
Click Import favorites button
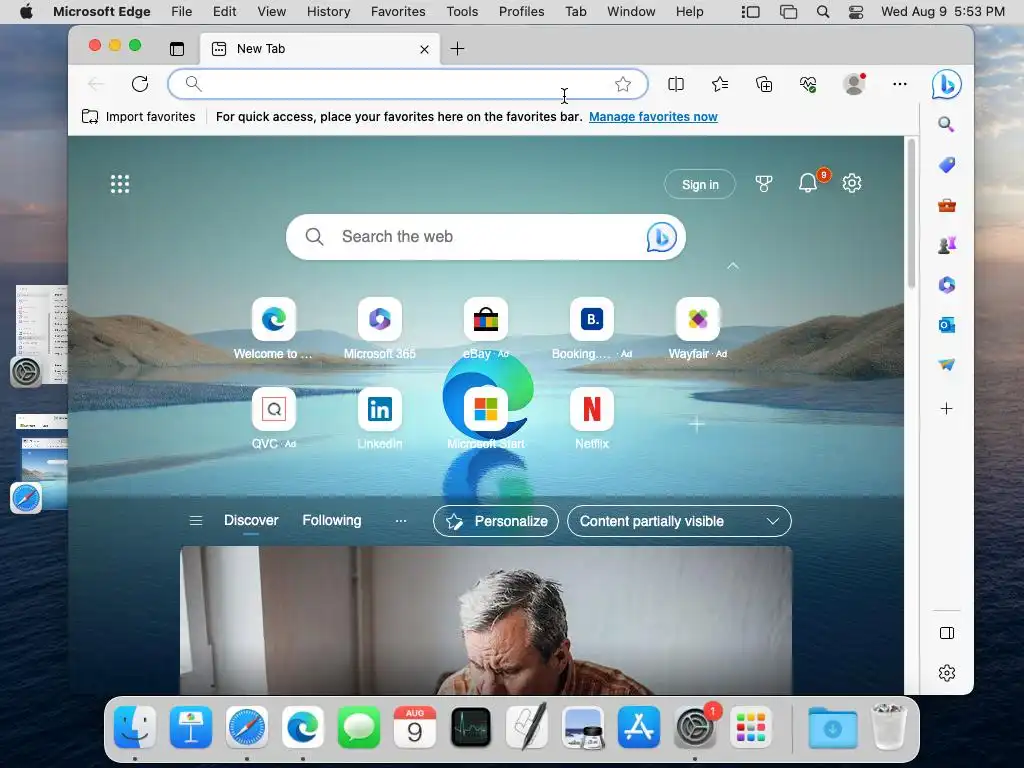coord(138,117)
